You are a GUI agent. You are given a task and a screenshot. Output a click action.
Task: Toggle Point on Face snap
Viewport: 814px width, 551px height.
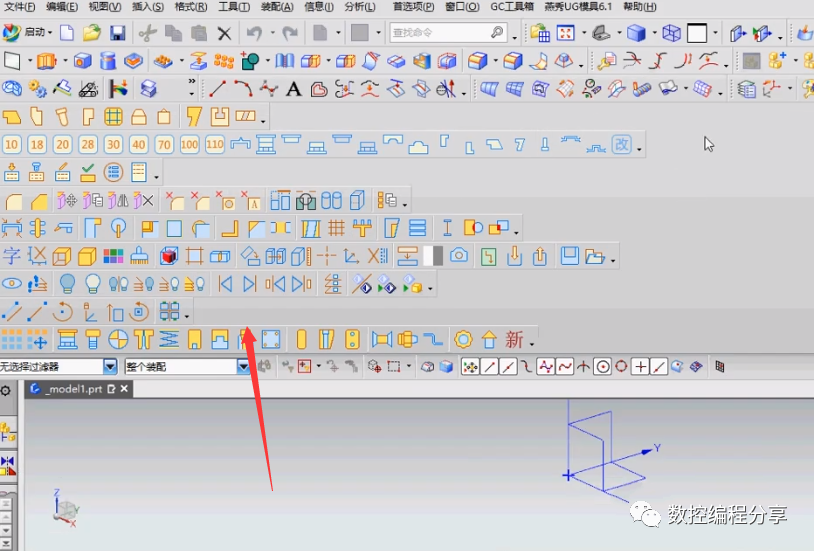[x=677, y=367]
